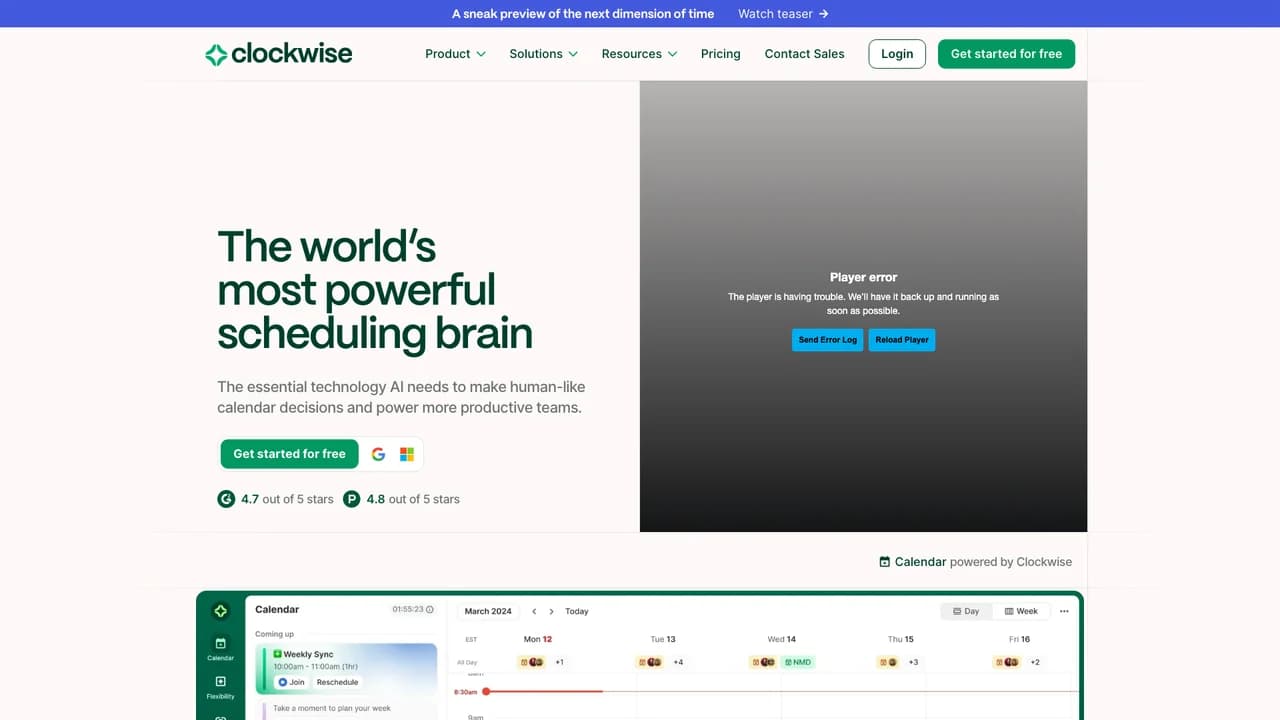Image resolution: width=1280 pixels, height=720 pixels.
Task: Click the calendar icon next to 'Calendar powered by Clockwise'
Action: point(884,562)
